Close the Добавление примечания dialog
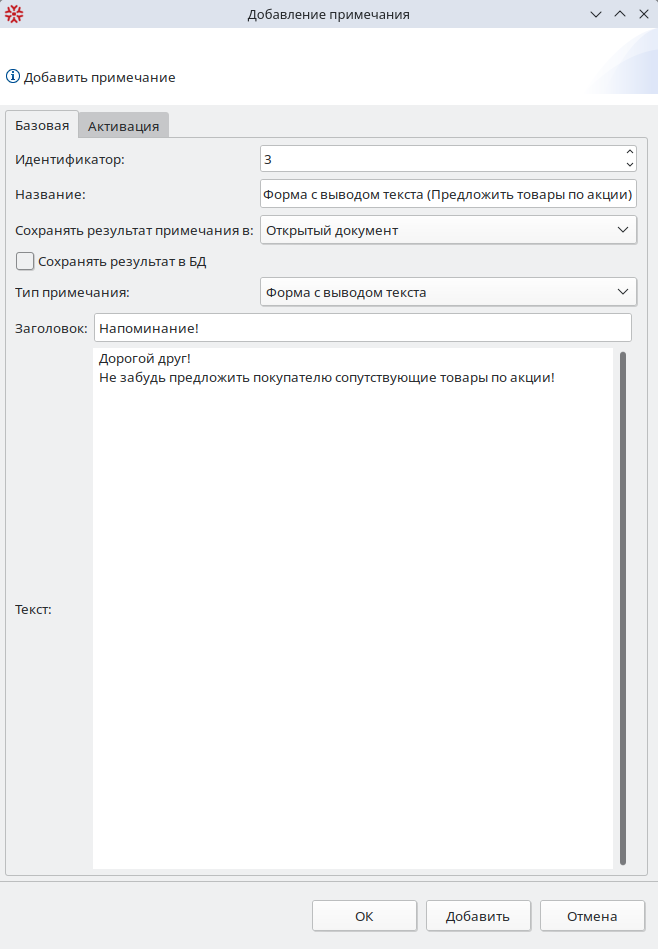This screenshot has height=949, width=658. [x=643, y=14]
